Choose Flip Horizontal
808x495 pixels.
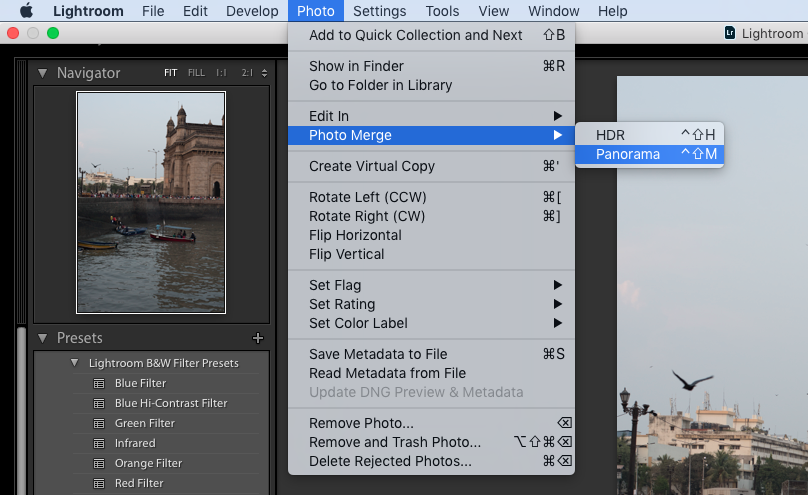pos(431,235)
